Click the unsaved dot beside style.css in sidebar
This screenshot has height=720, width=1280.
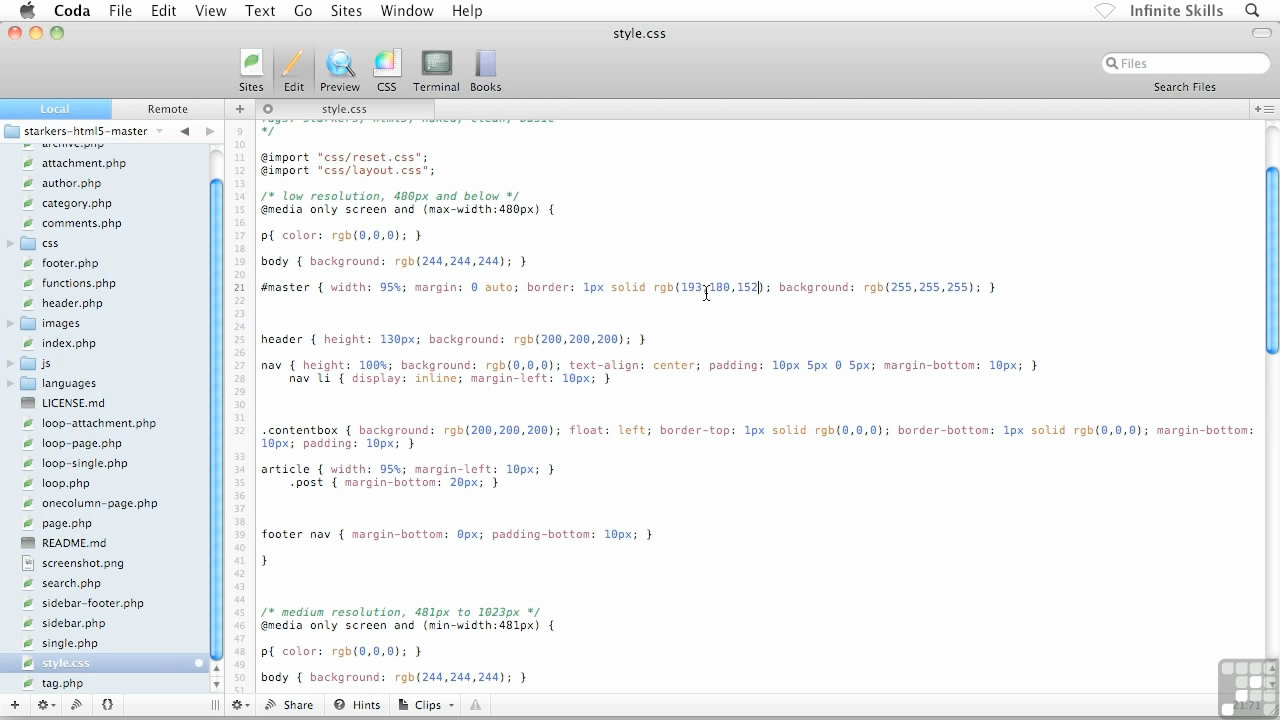coord(199,663)
